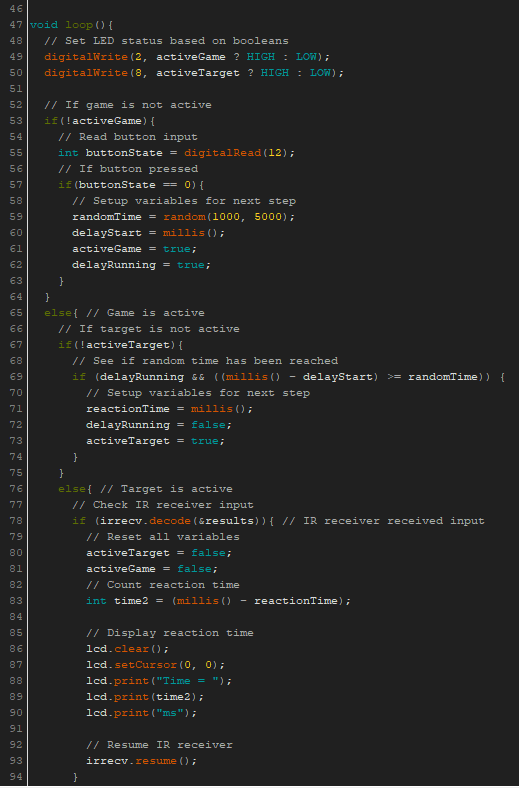Click line number 47 in the gutter
This screenshot has width=519, height=788.
point(16,25)
